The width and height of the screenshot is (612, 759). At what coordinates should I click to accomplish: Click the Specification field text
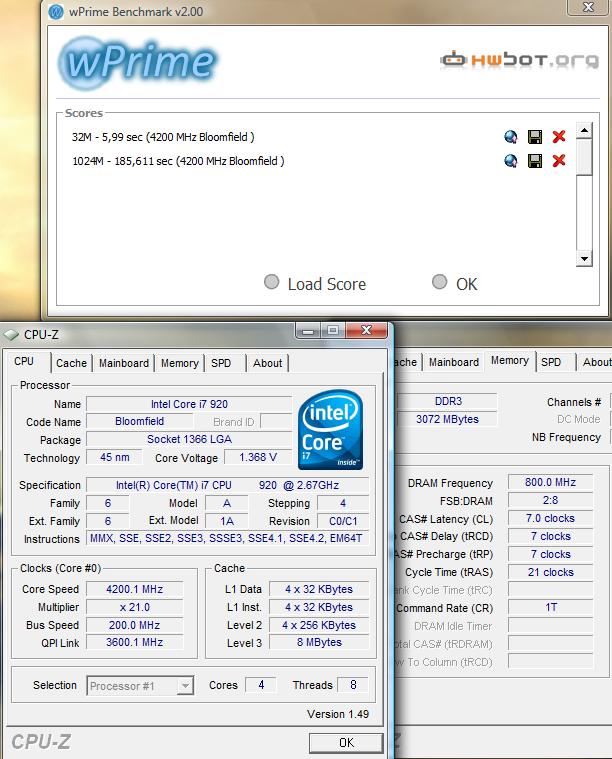[x=228, y=485]
